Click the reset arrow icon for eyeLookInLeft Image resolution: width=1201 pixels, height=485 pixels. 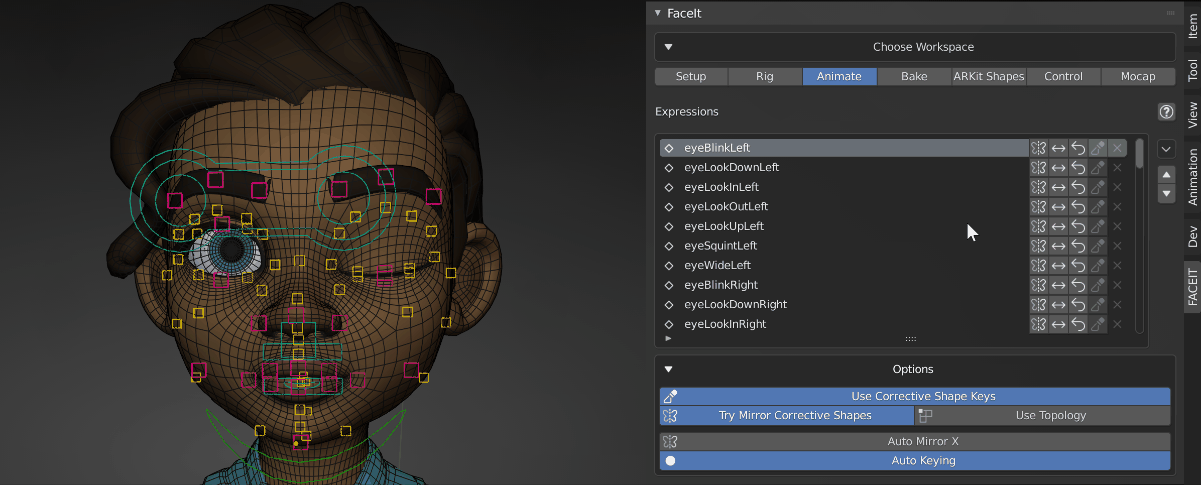(1078, 187)
